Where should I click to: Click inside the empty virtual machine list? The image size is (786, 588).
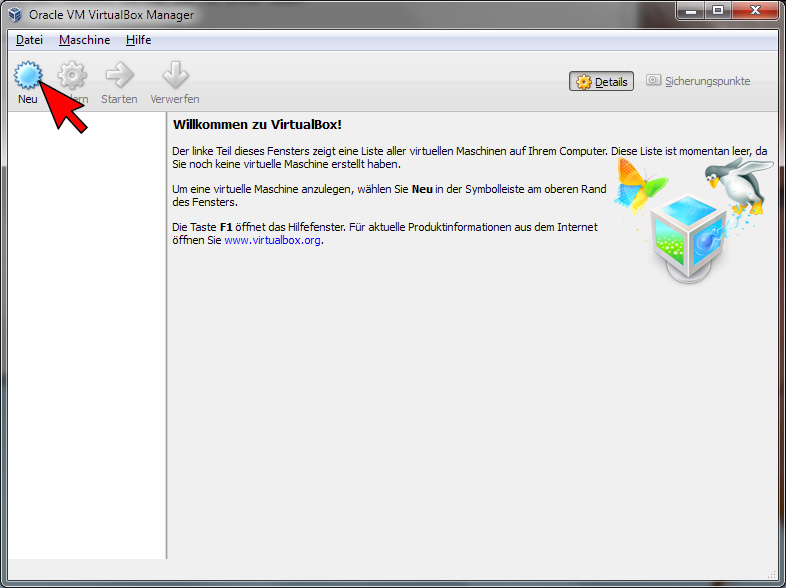86,330
